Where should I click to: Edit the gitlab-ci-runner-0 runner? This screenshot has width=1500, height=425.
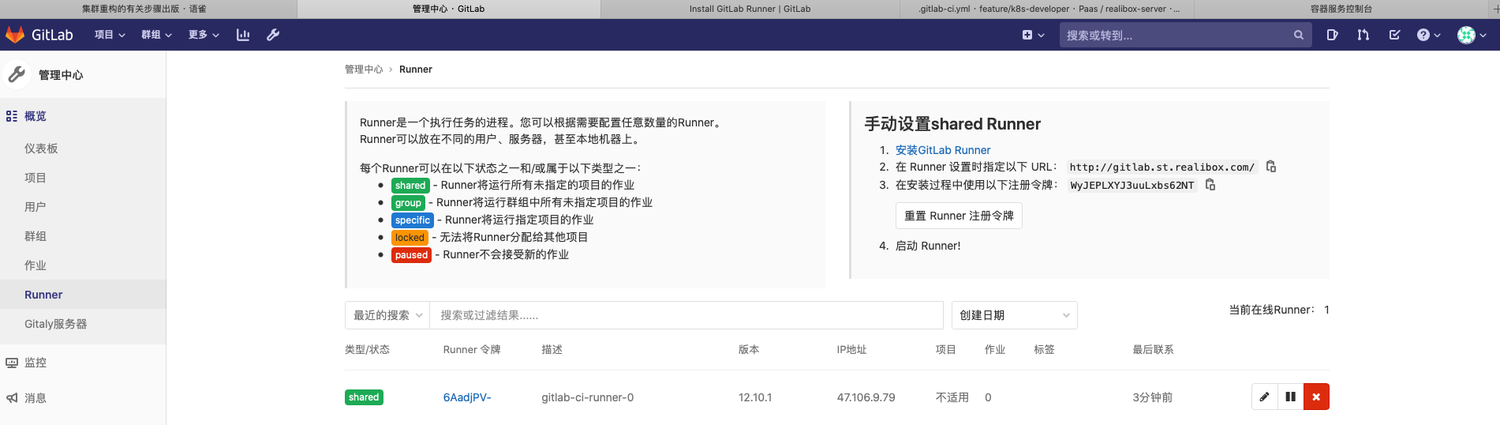(1264, 397)
